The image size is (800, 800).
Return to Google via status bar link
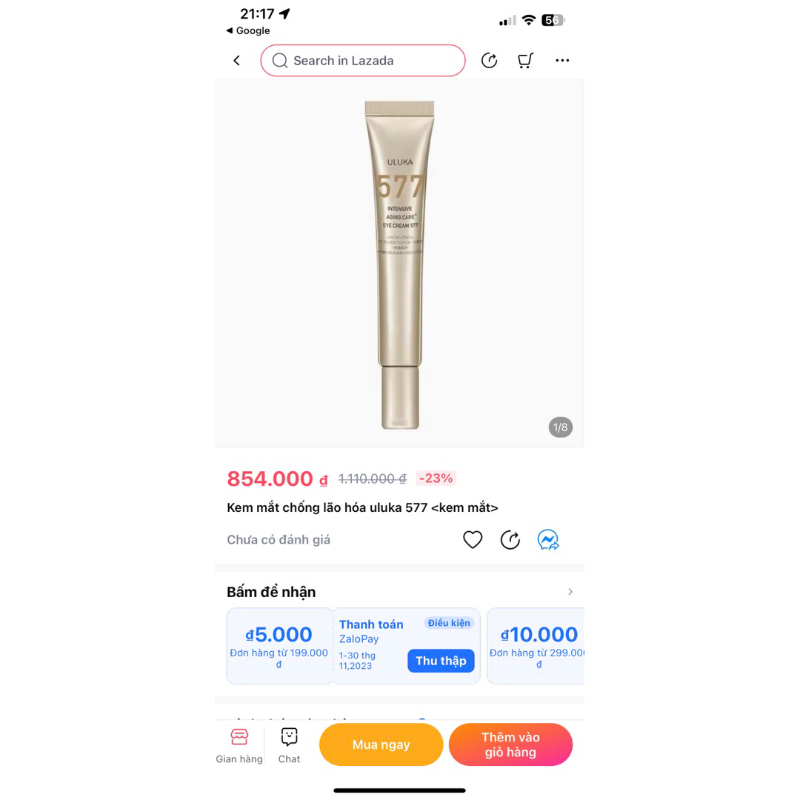[x=248, y=31]
